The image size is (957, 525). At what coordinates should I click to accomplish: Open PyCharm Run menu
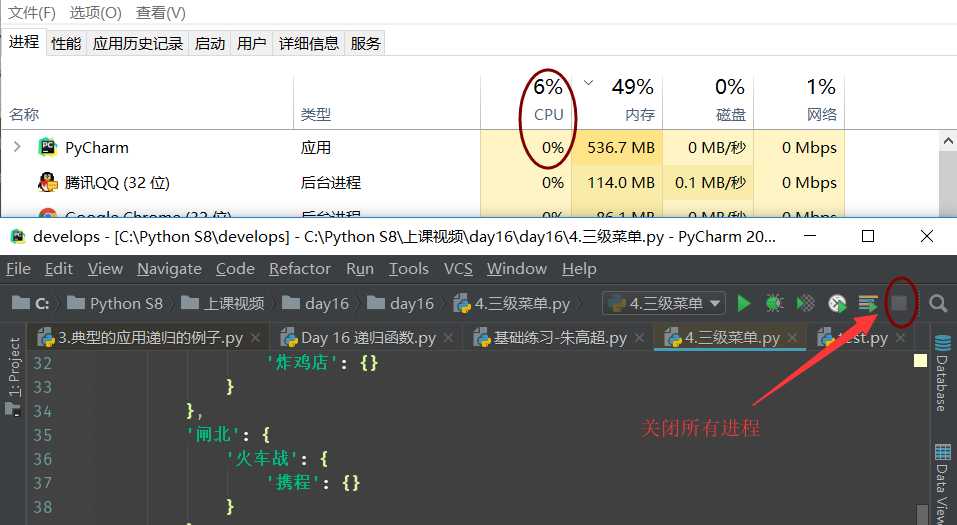coord(359,269)
